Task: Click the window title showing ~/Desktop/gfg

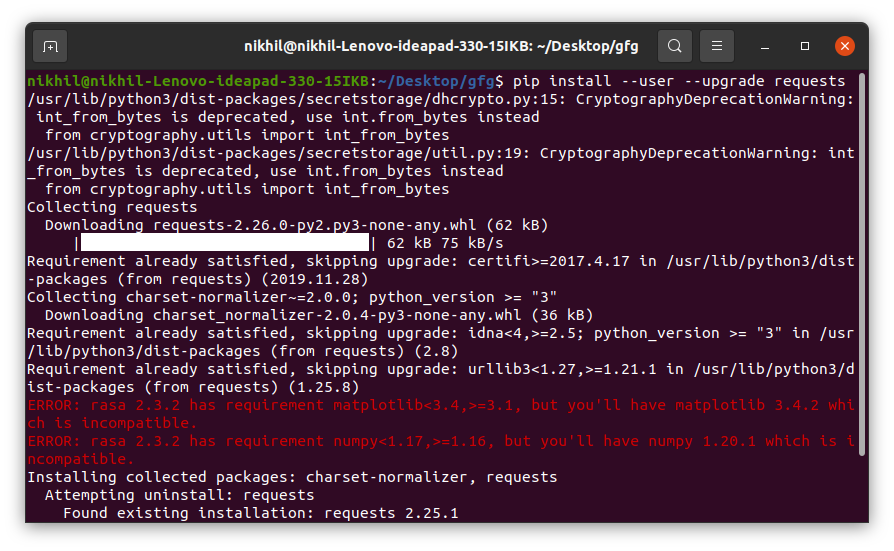Action: pyautogui.click(x=441, y=46)
